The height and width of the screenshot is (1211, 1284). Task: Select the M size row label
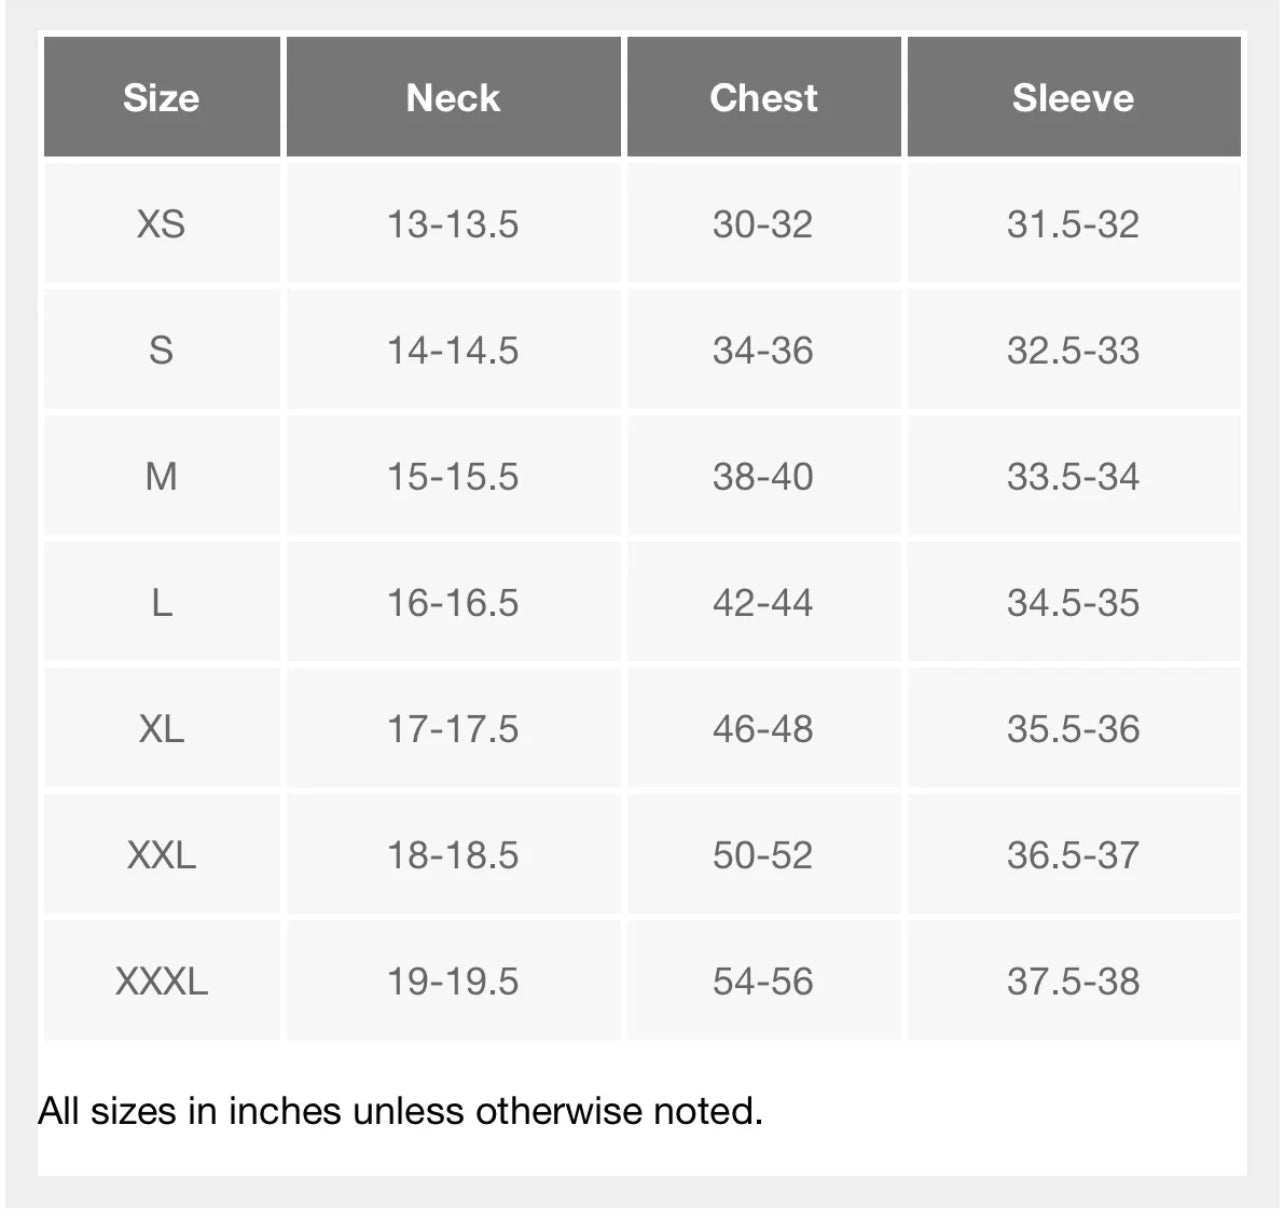pyautogui.click(x=161, y=476)
